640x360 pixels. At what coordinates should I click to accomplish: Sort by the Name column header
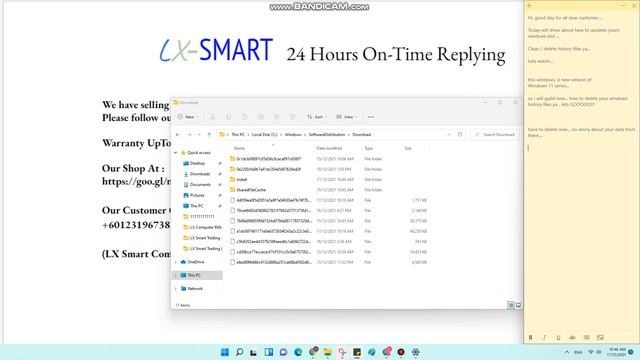pos(239,148)
